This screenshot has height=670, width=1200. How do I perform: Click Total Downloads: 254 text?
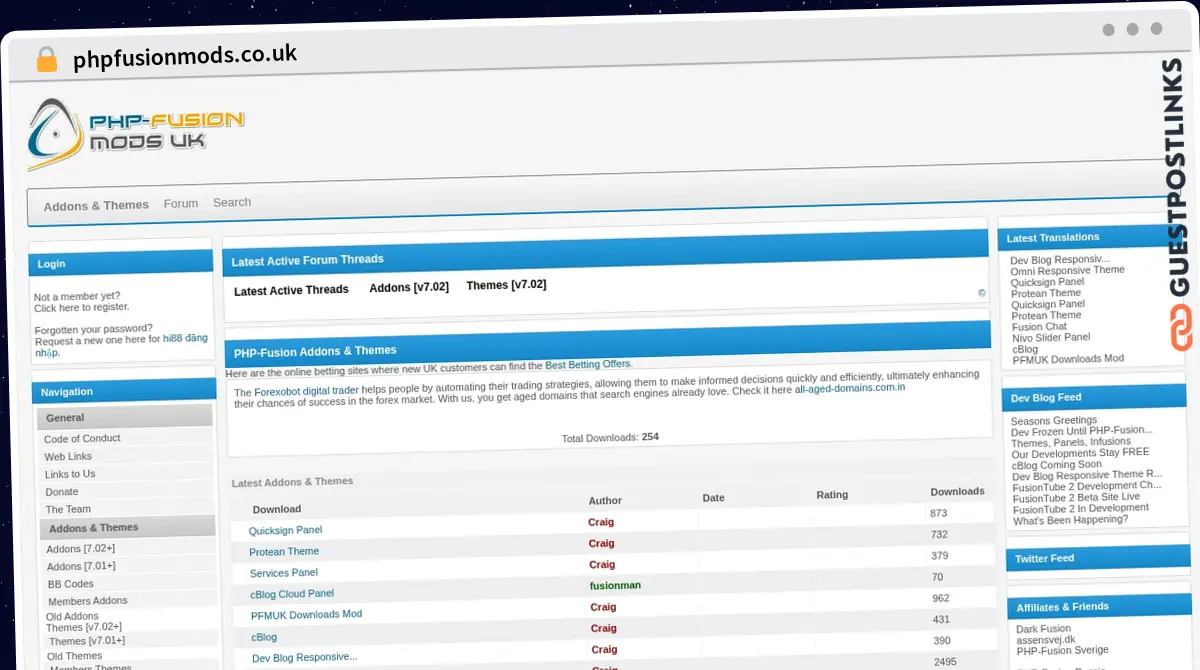[610, 437]
